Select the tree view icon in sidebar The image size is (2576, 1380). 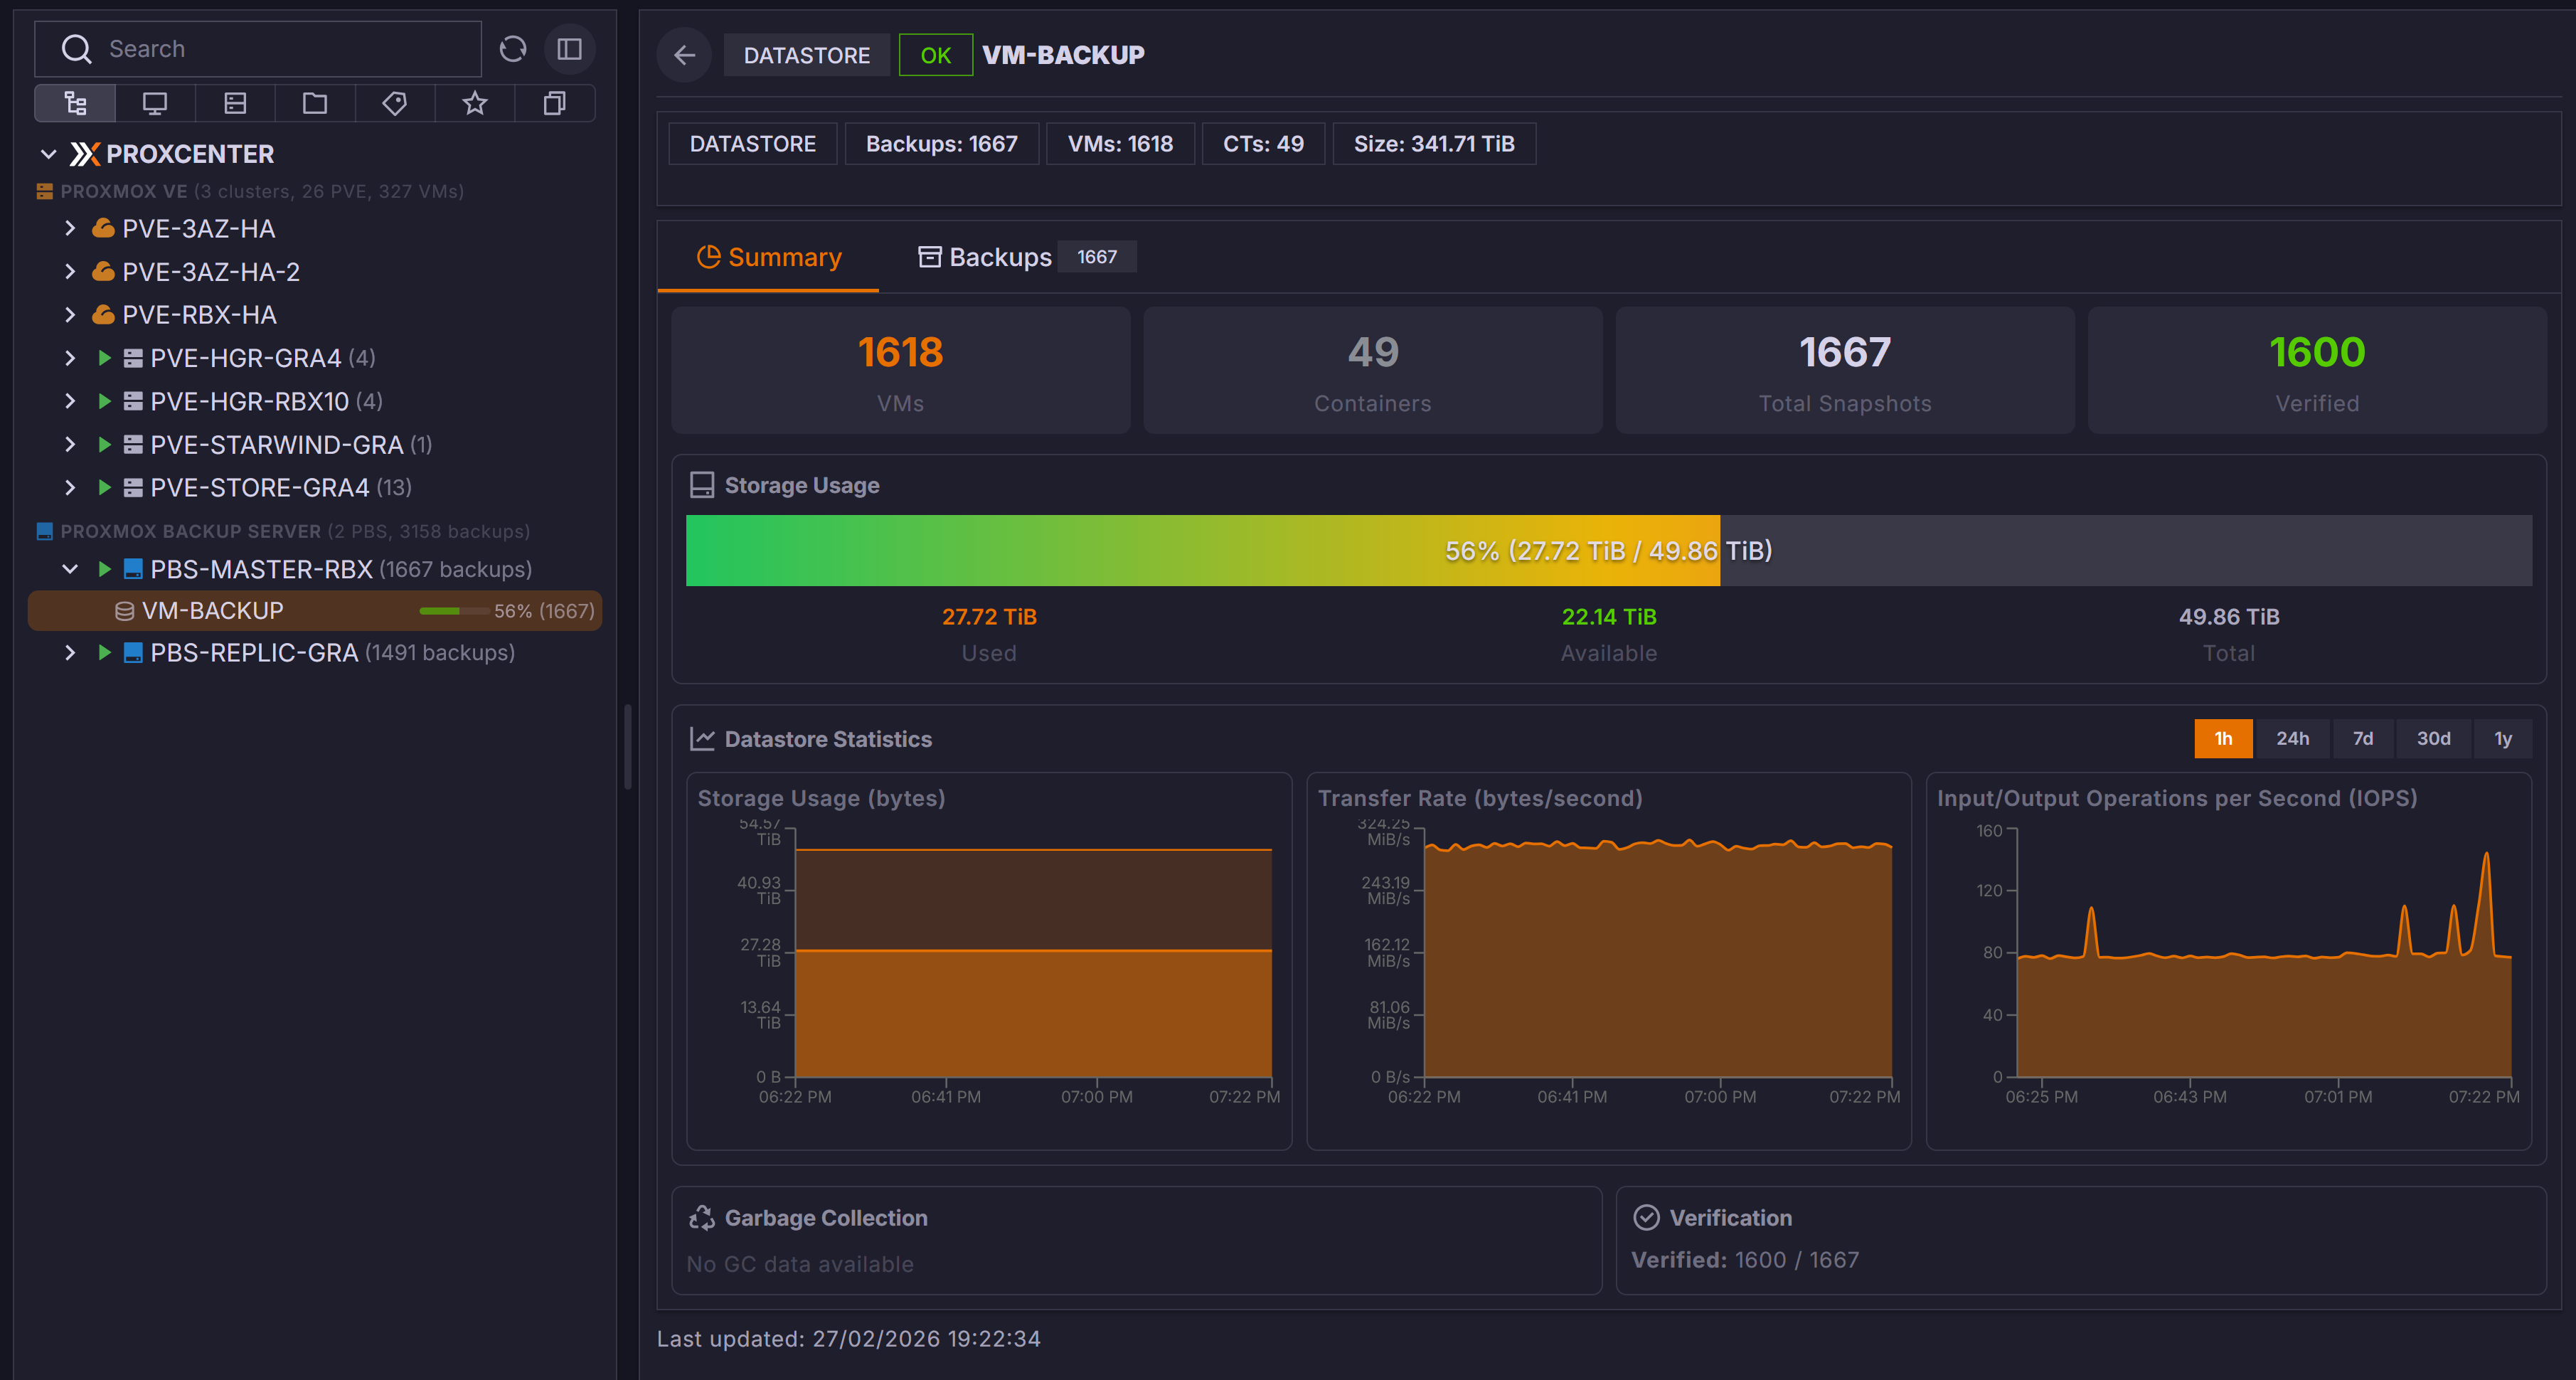[75, 103]
